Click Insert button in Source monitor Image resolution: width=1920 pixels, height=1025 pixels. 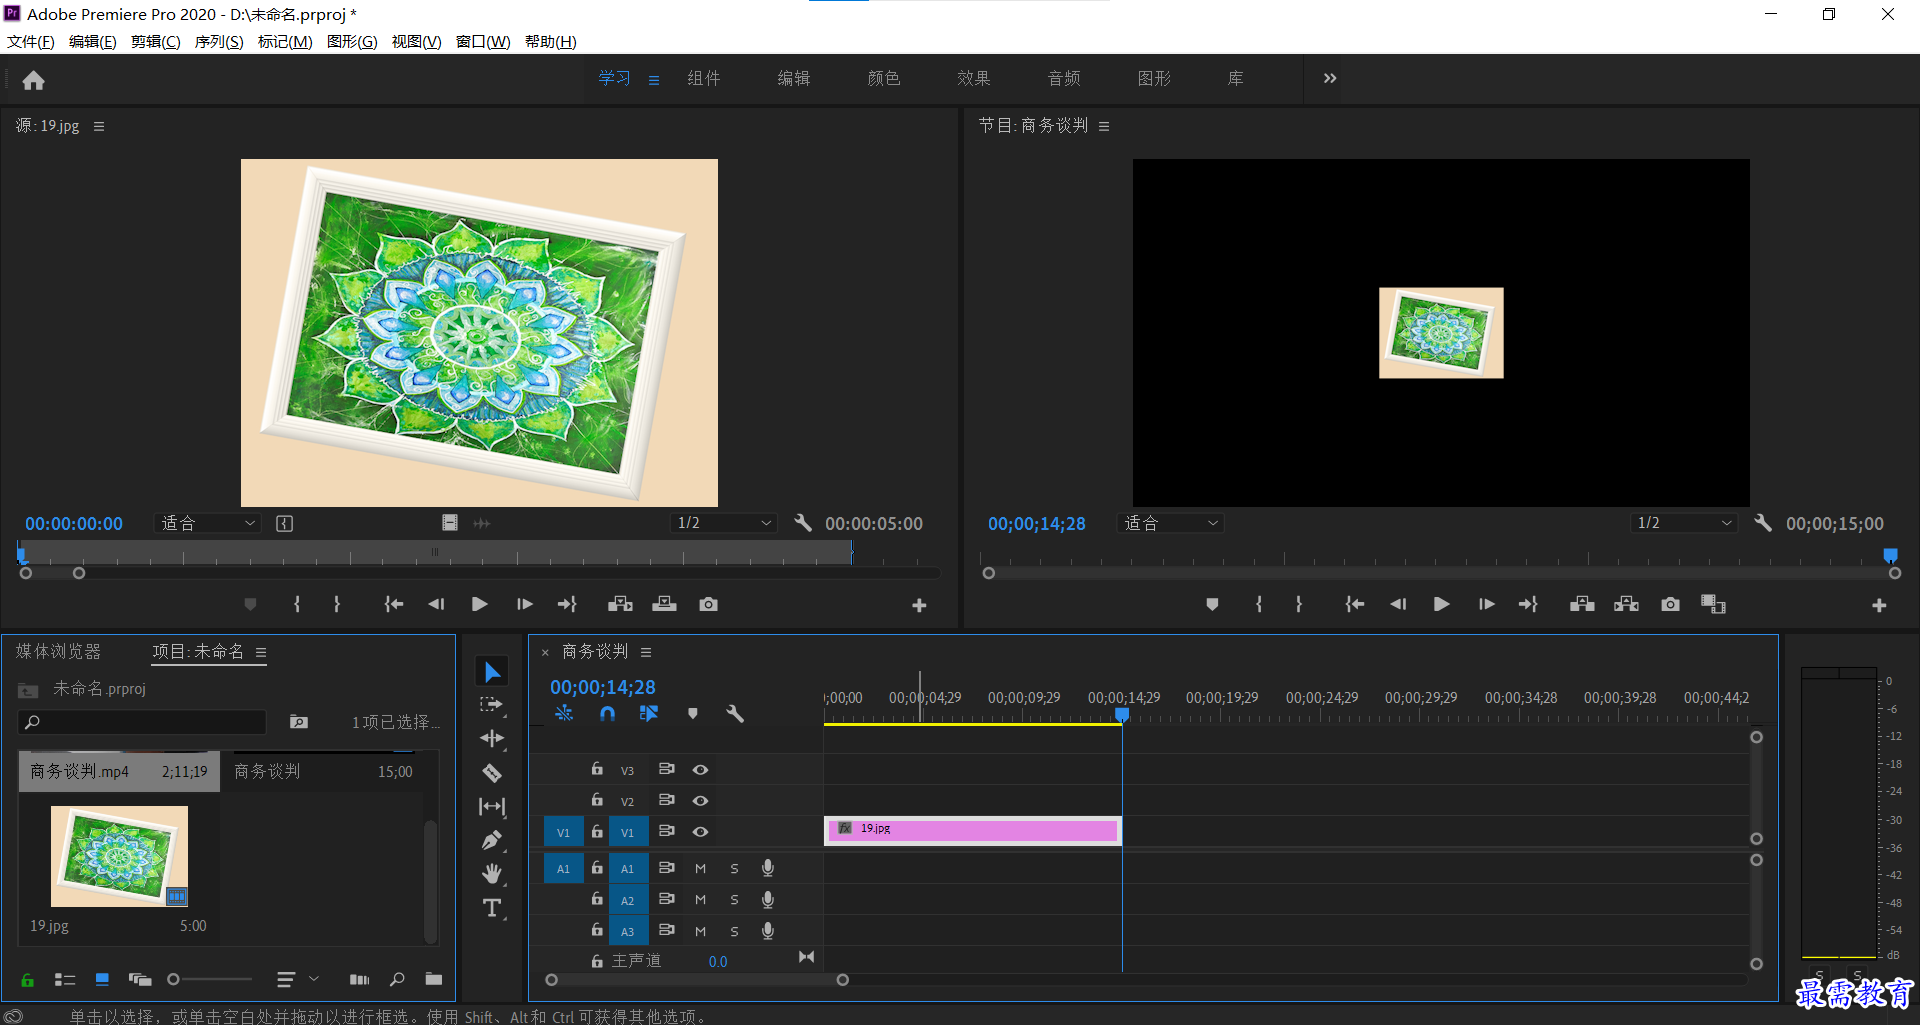pos(620,604)
